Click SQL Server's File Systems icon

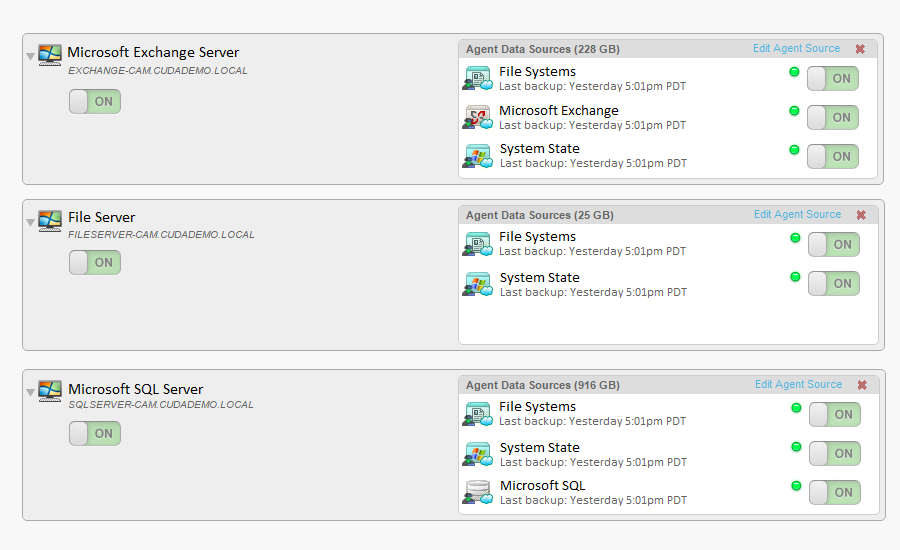coord(478,413)
